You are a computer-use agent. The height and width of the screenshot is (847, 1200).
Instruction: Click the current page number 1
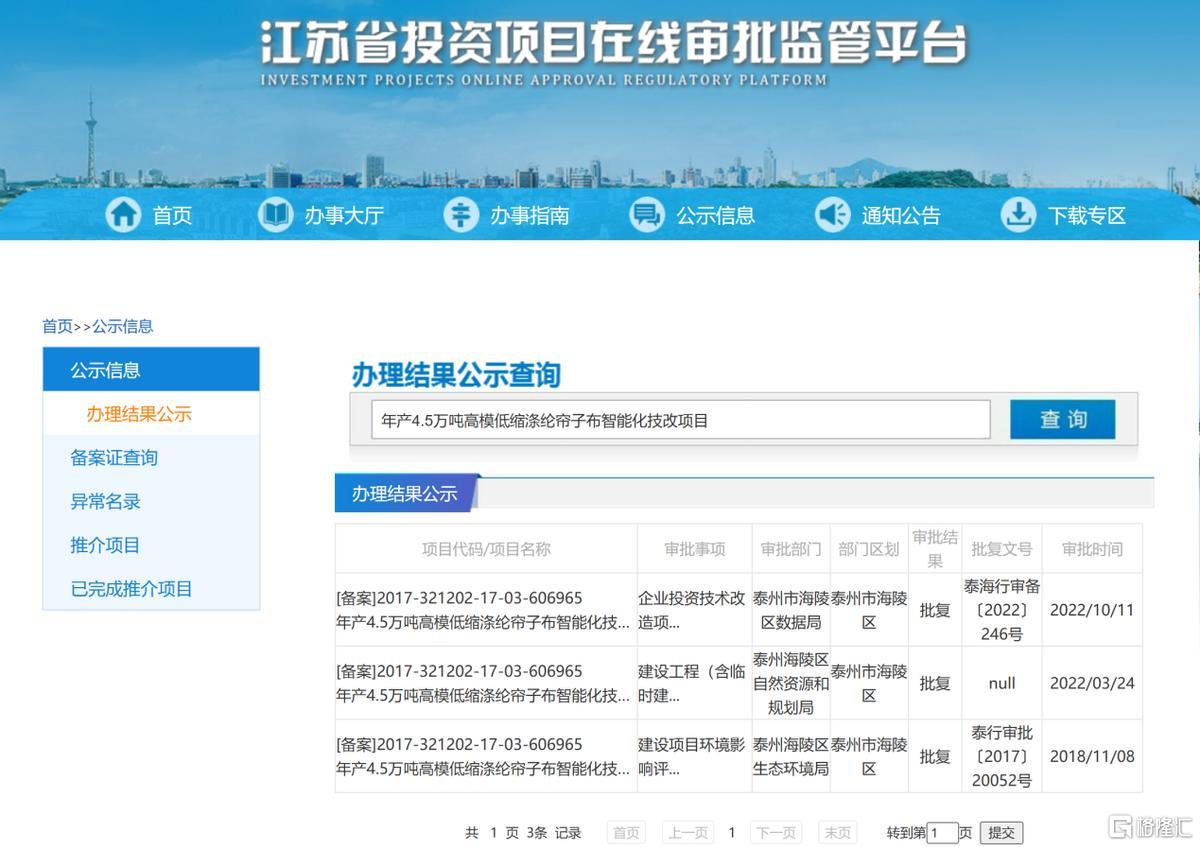pos(732,832)
